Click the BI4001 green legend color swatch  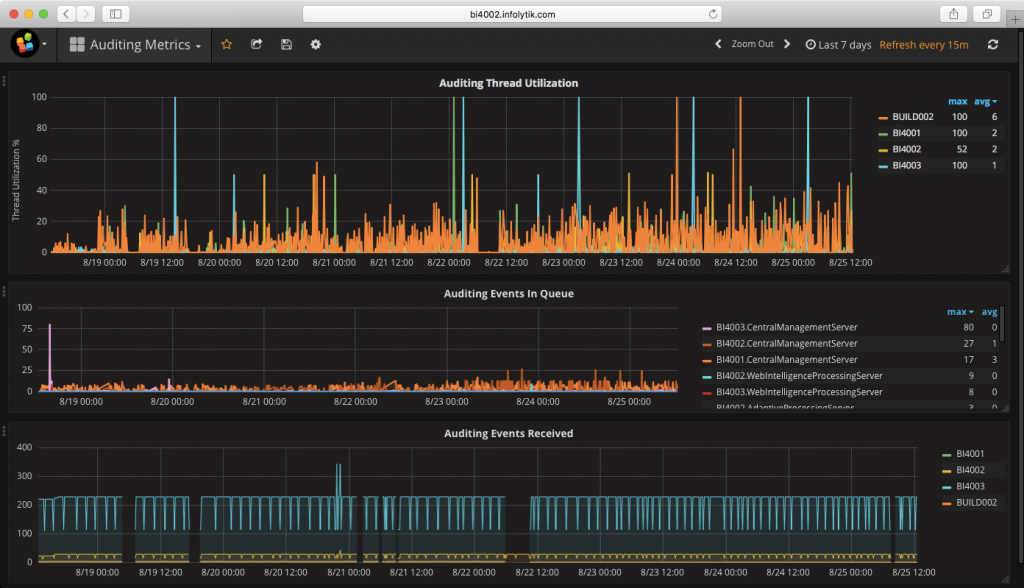[x=882, y=133]
